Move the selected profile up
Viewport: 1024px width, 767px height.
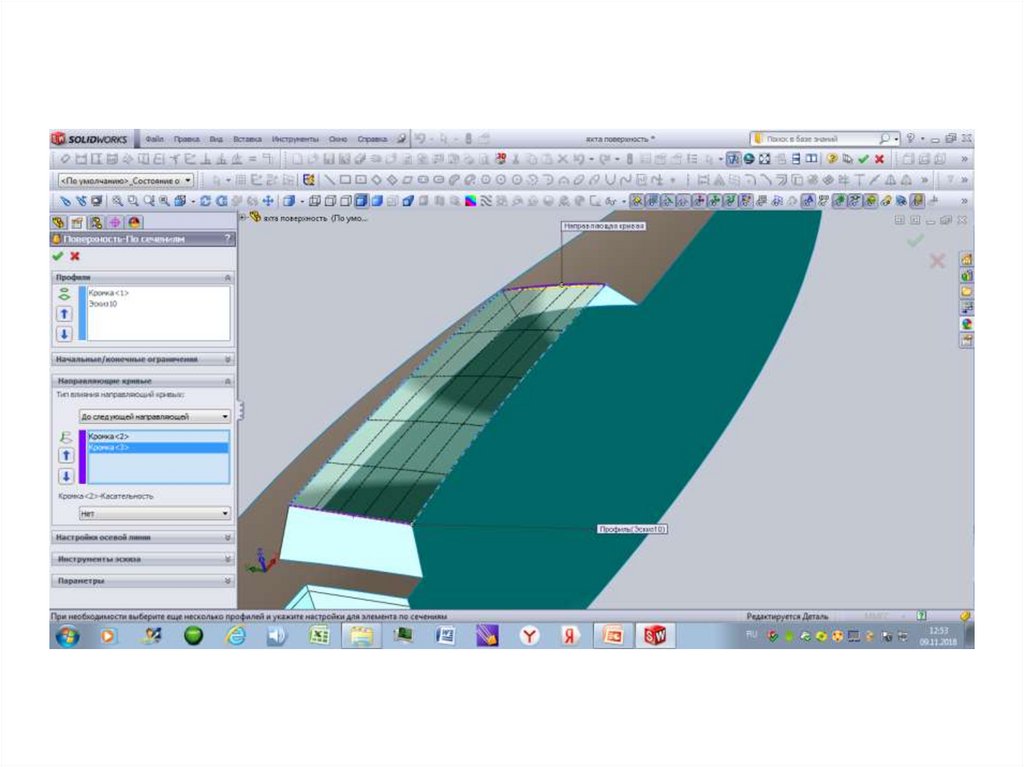coord(65,314)
